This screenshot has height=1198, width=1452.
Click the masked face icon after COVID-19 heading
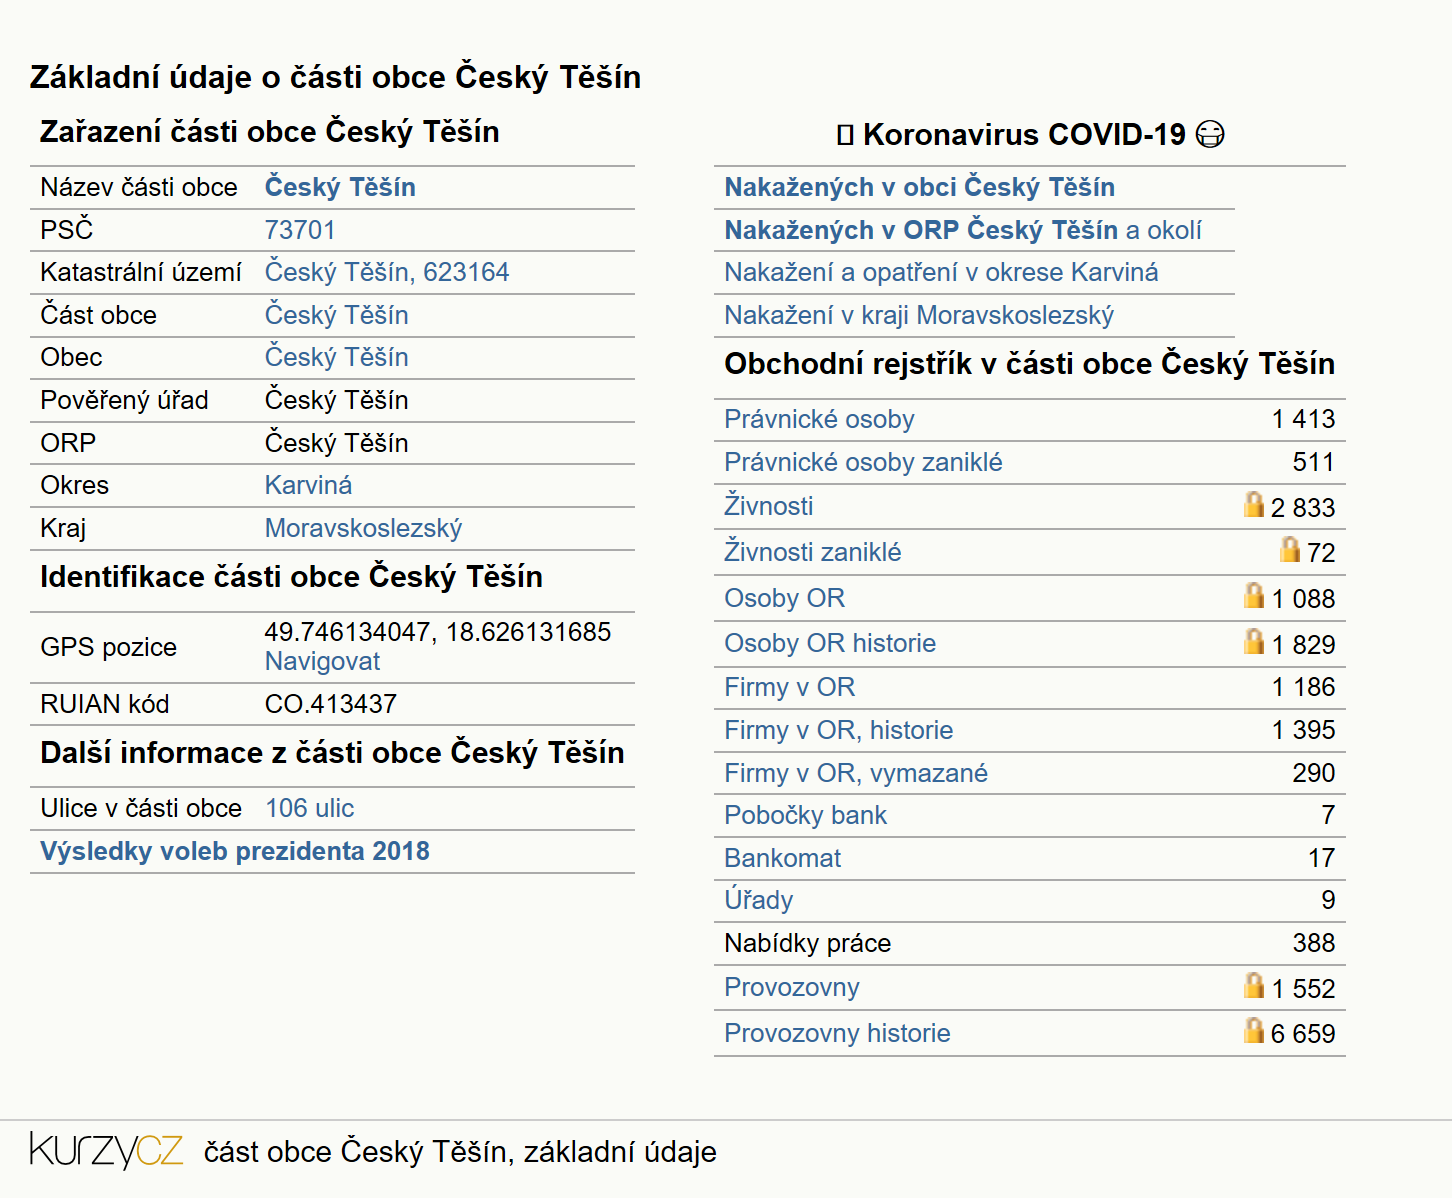pyautogui.click(x=1210, y=134)
